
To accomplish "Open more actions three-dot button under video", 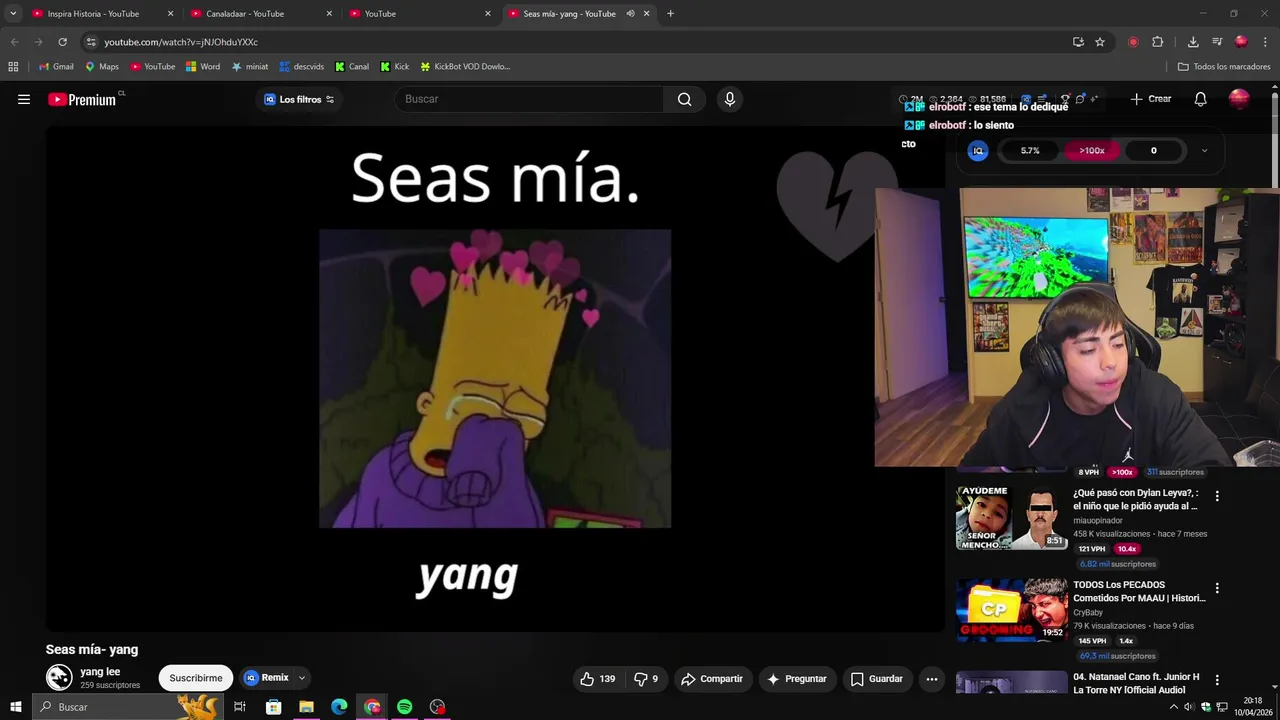I will click(932, 679).
